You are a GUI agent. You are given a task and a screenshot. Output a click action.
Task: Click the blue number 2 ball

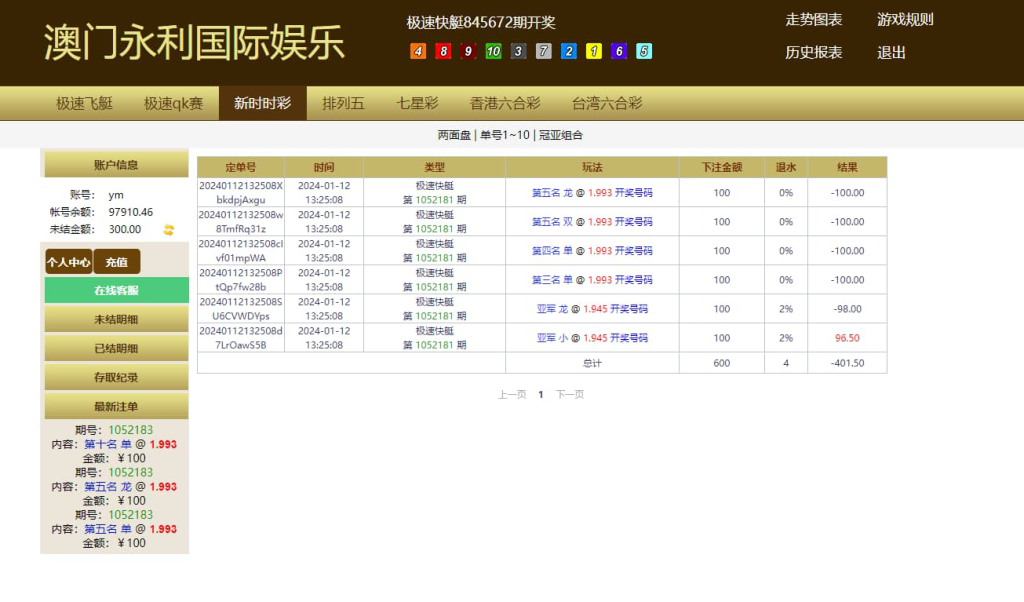point(568,50)
